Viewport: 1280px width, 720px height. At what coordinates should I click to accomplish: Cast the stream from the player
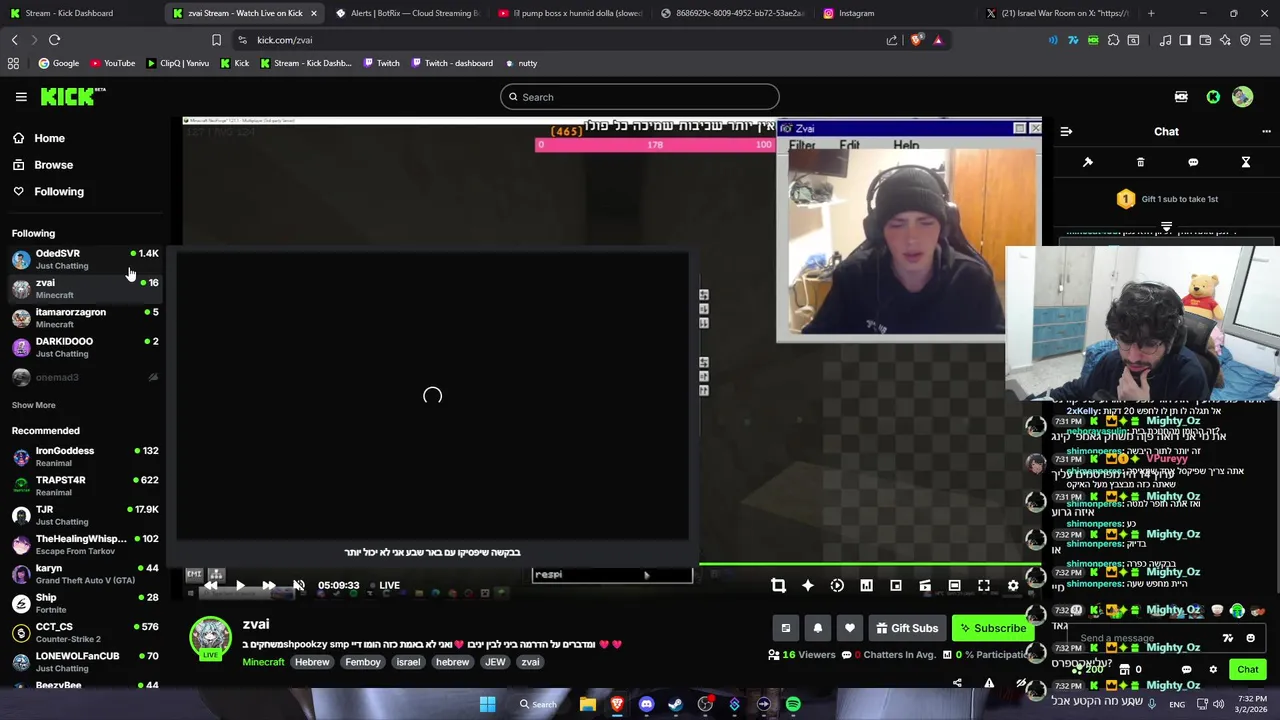[x=925, y=586]
